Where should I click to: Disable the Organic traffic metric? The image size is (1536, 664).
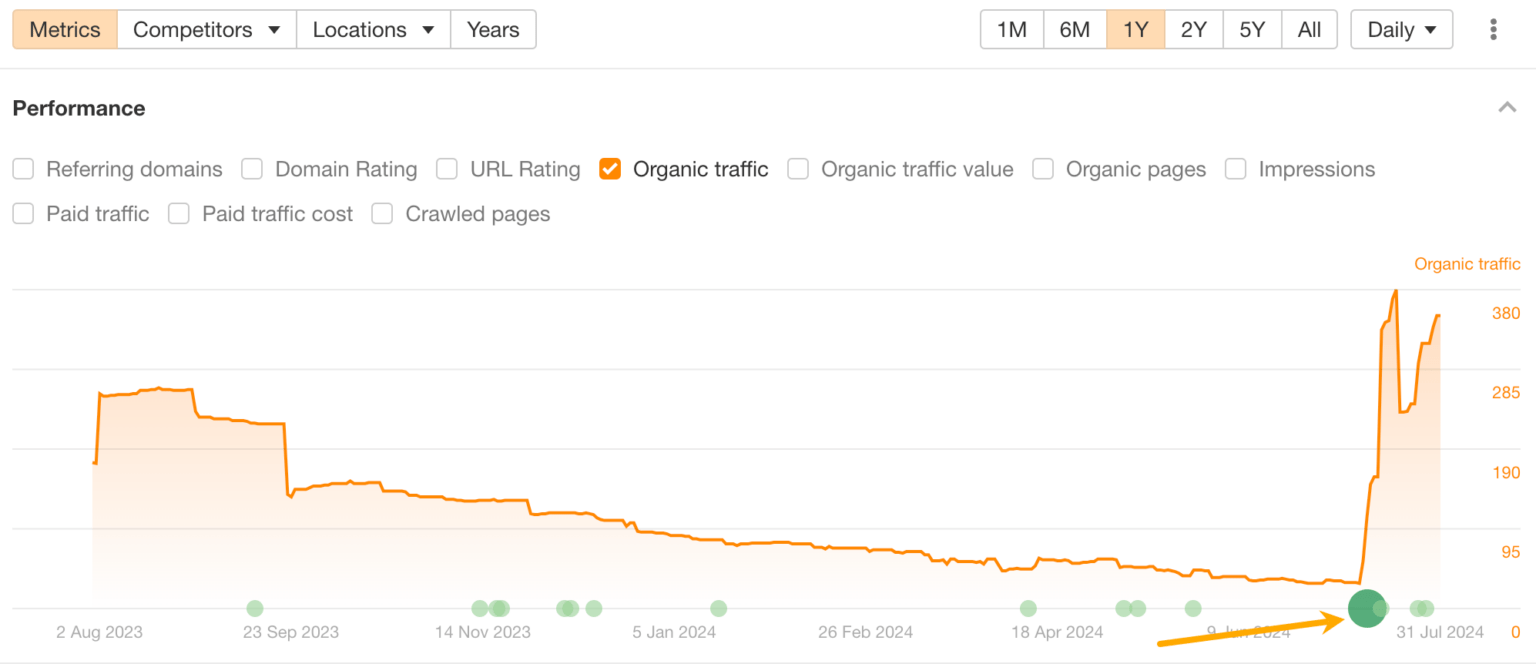tap(610, 169)
